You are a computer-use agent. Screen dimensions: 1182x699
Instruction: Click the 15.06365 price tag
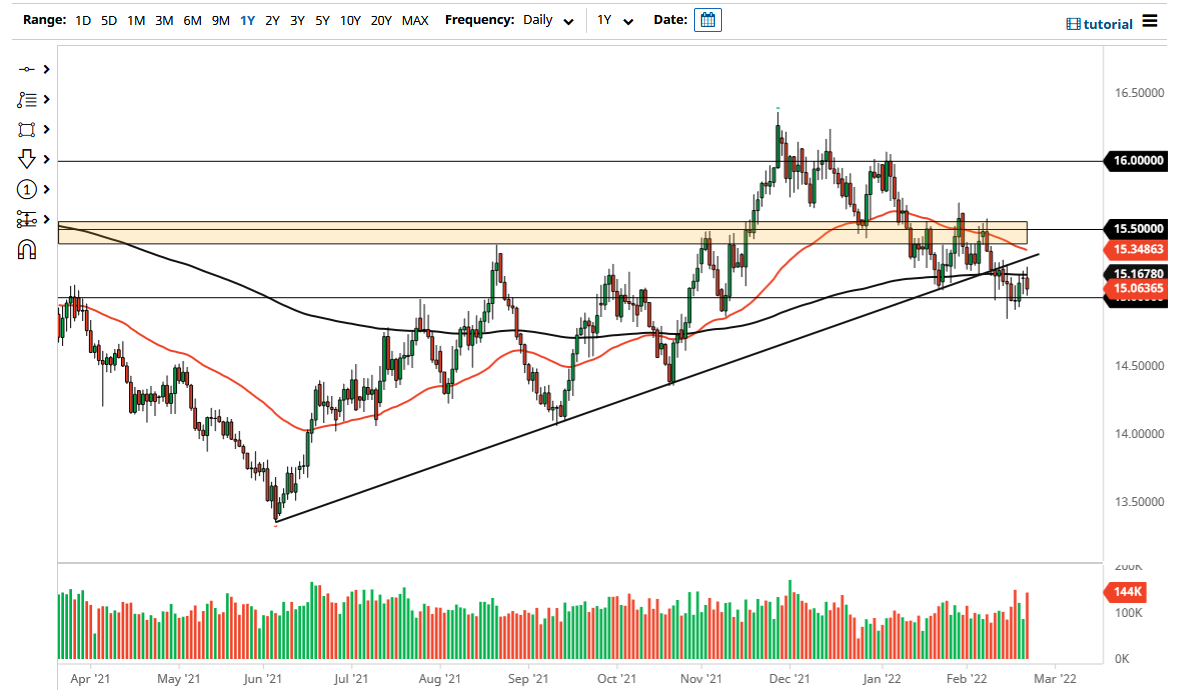tap(1138, 289)
